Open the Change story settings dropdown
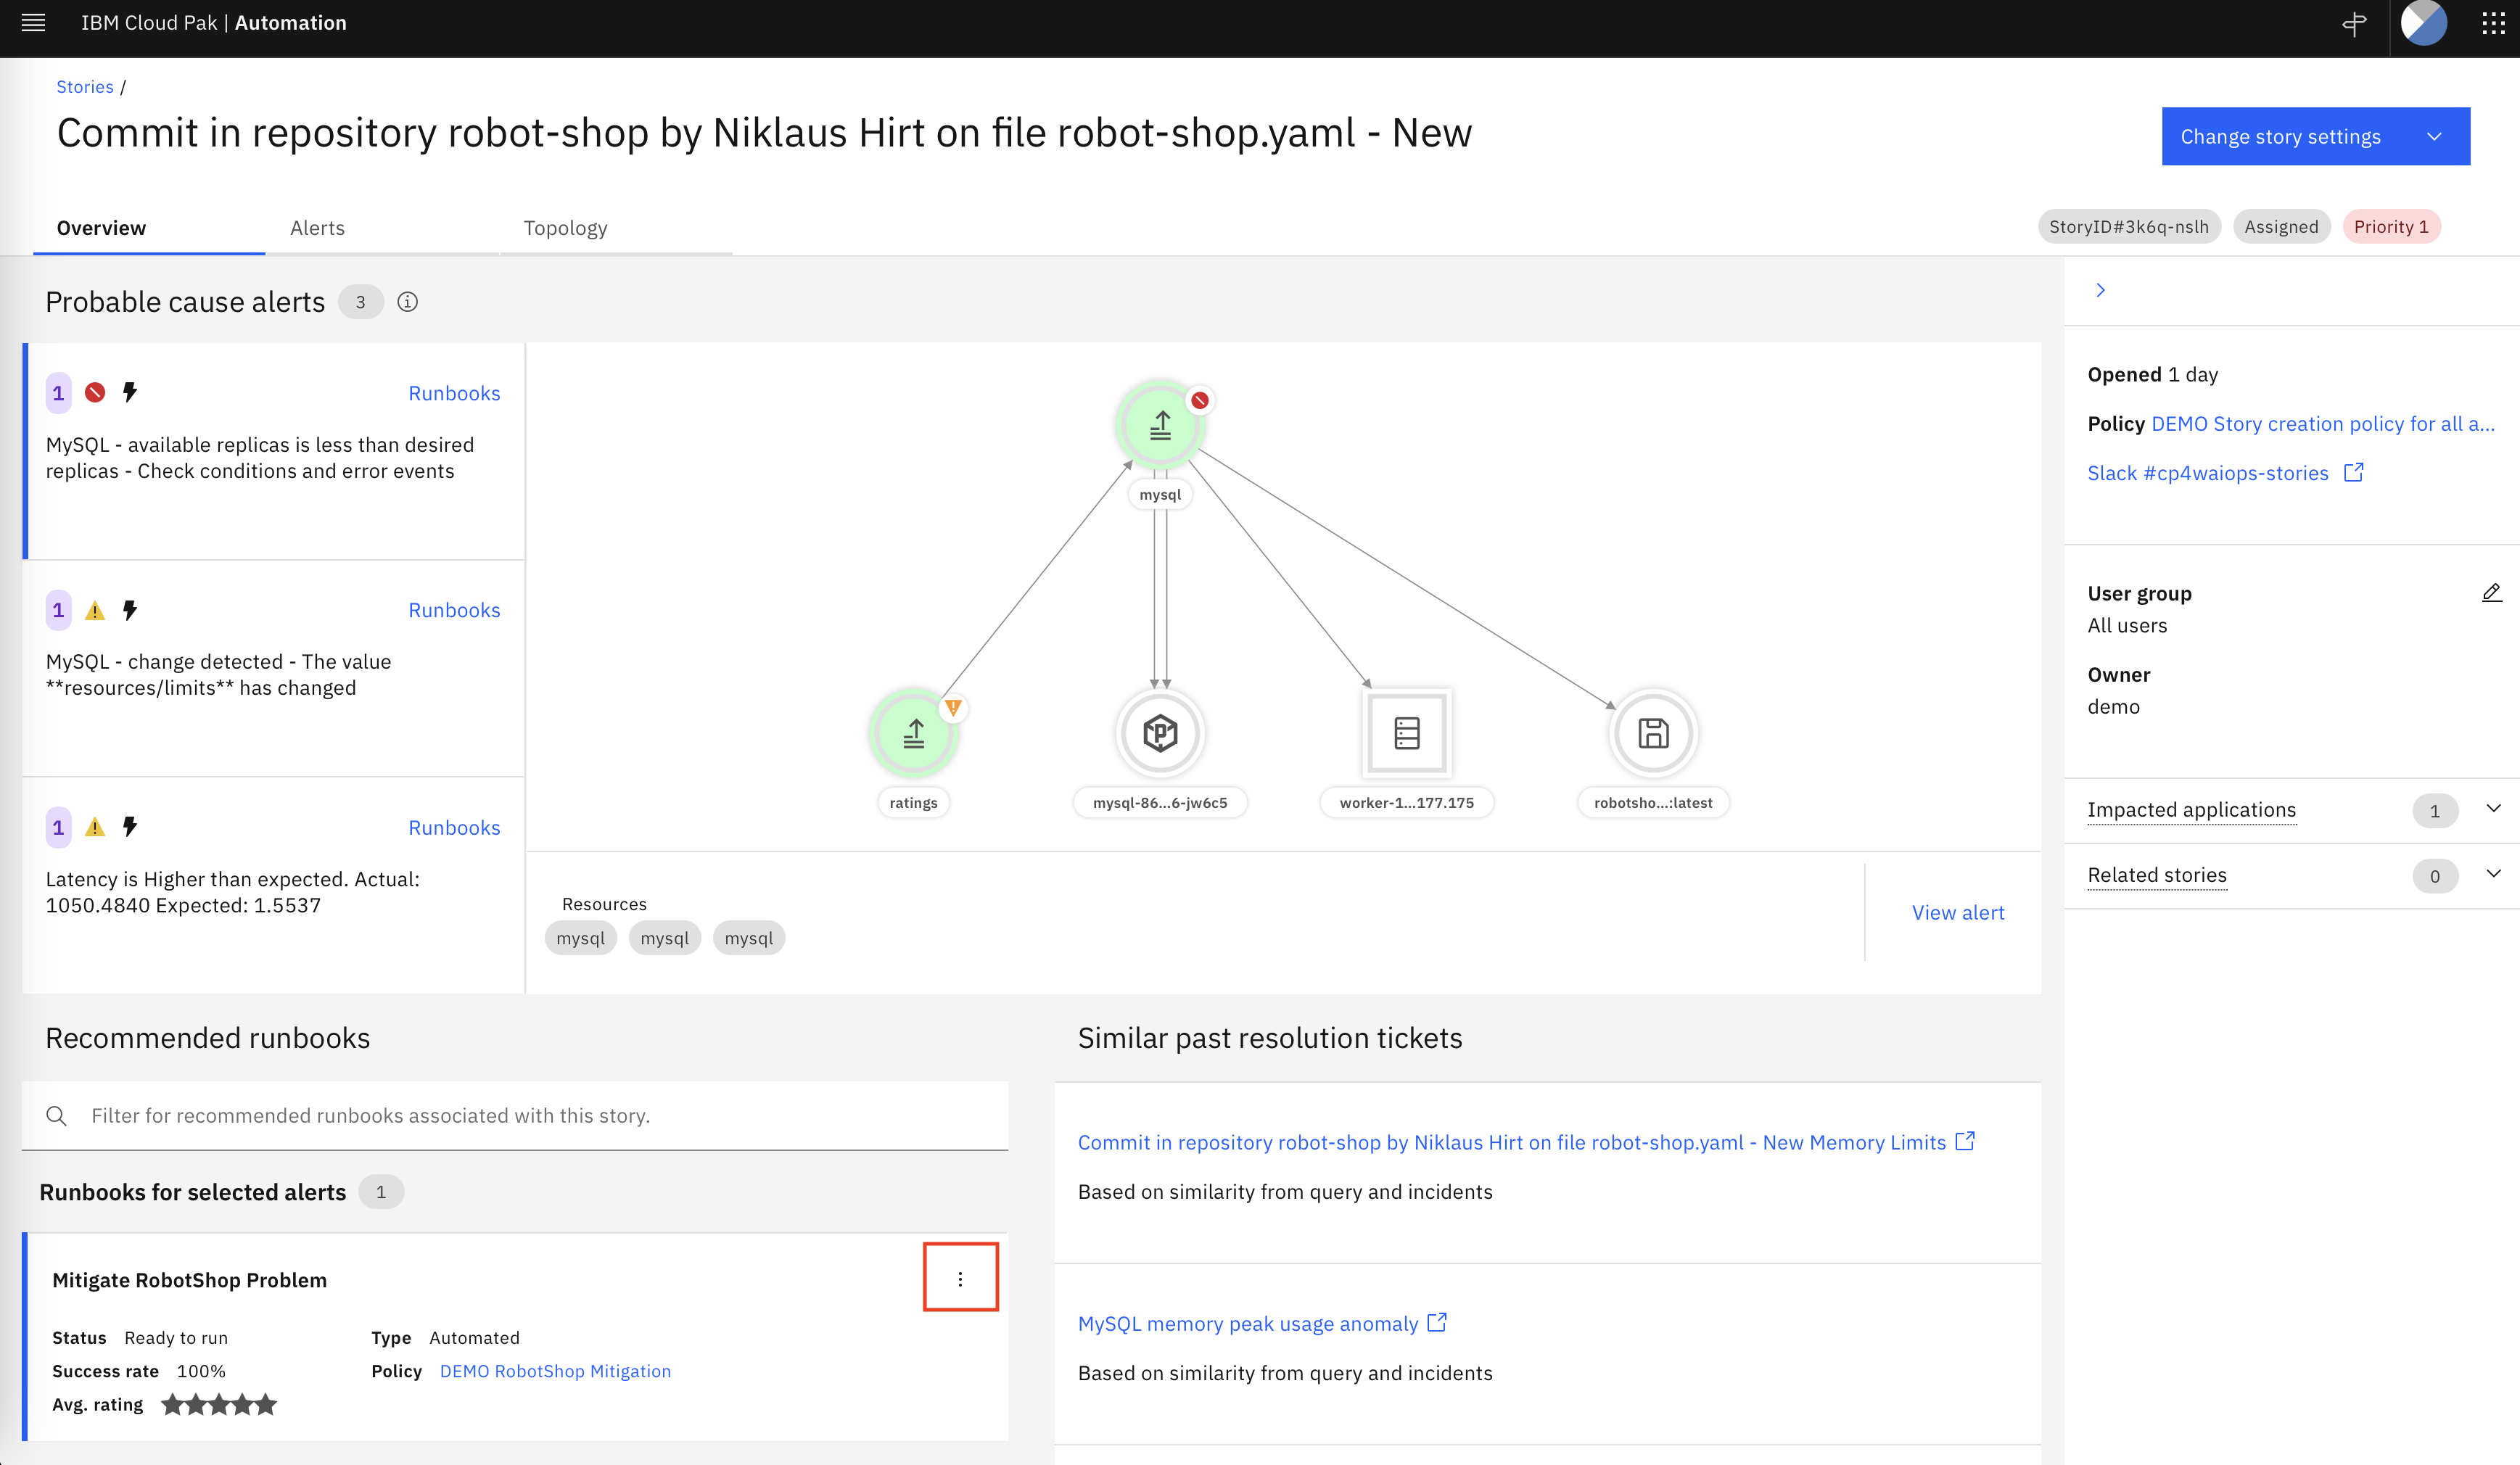The height and width of the screenshot is (1465, 2520). pyautogui.click(x=2315, y=136)
